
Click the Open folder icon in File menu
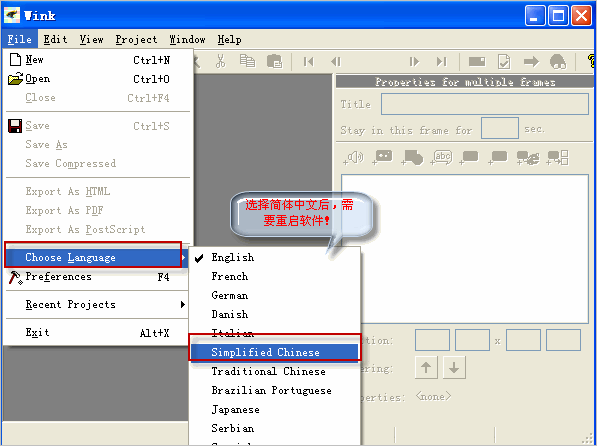[15, 79]
